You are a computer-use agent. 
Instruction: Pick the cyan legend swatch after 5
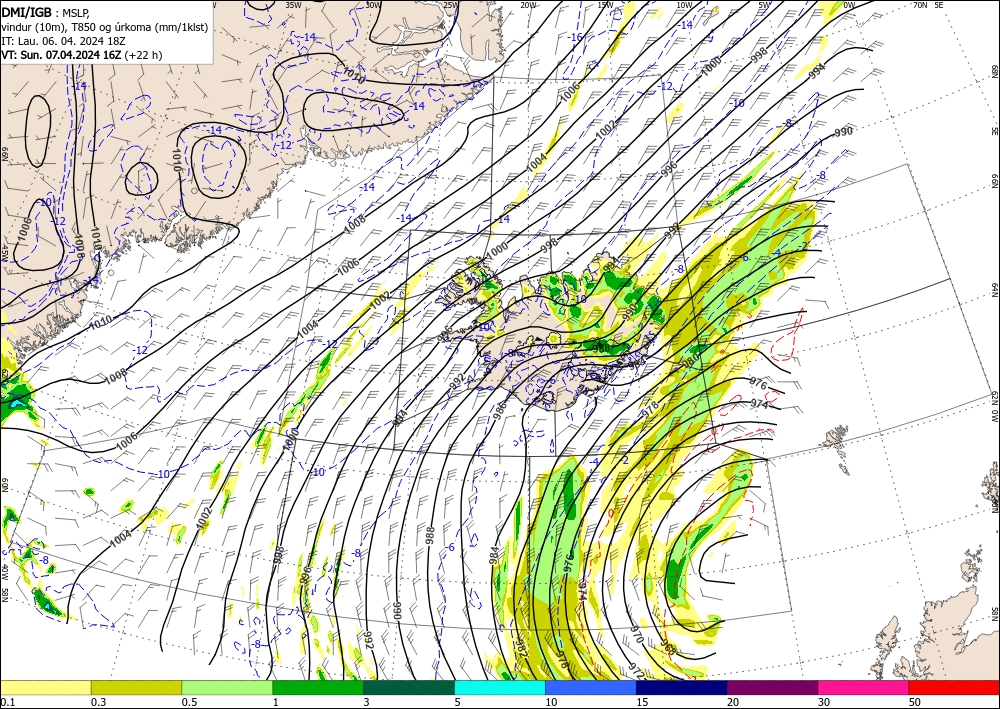(x=500, y=687)
